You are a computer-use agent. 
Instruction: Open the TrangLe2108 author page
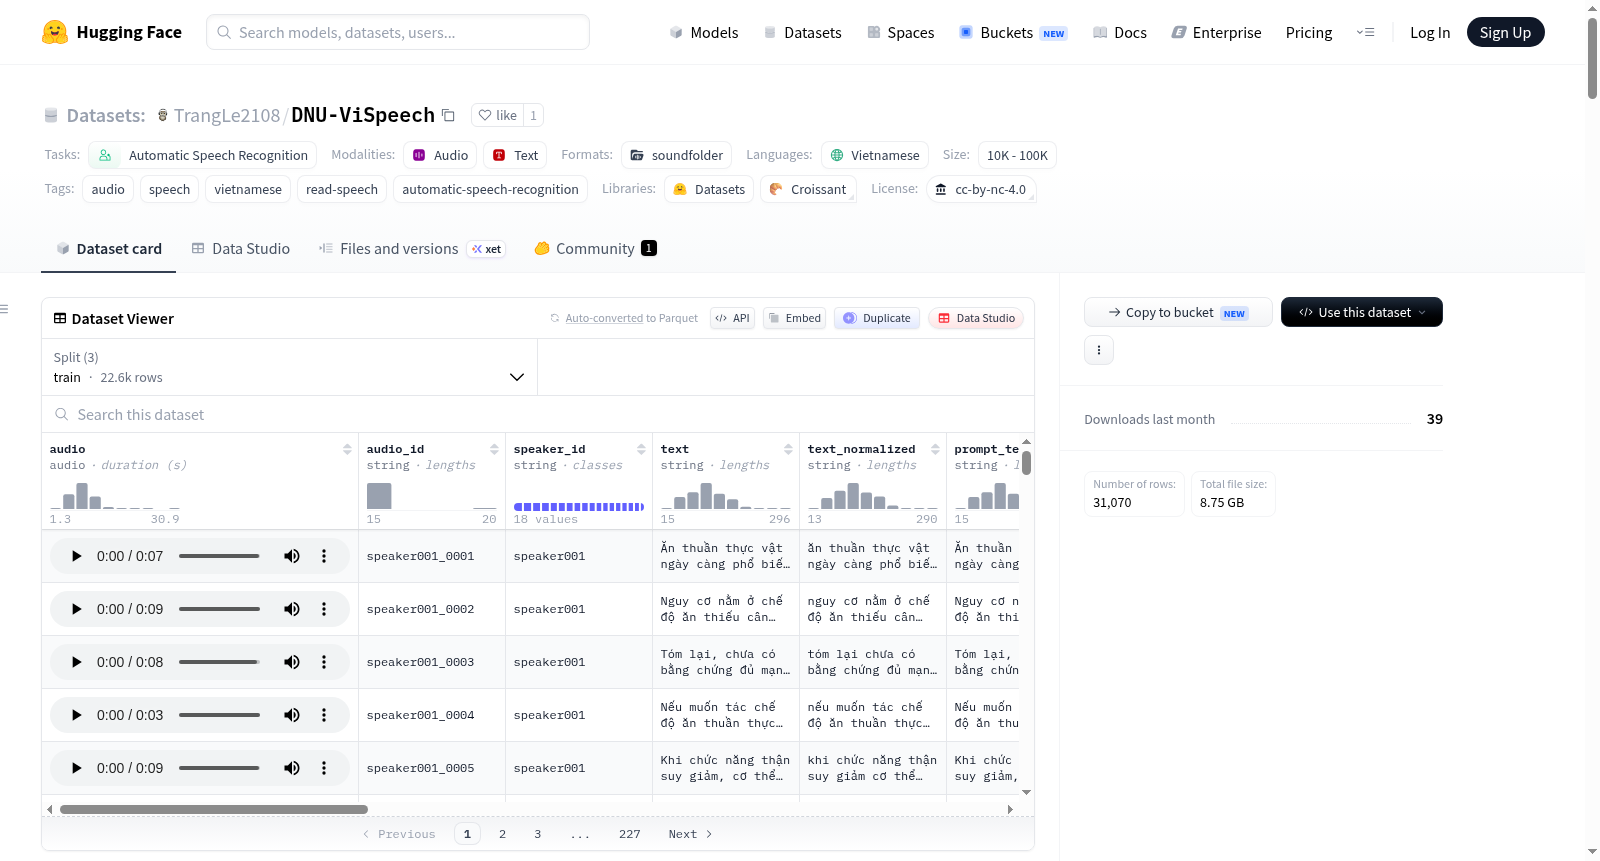[x=227, y=115]
